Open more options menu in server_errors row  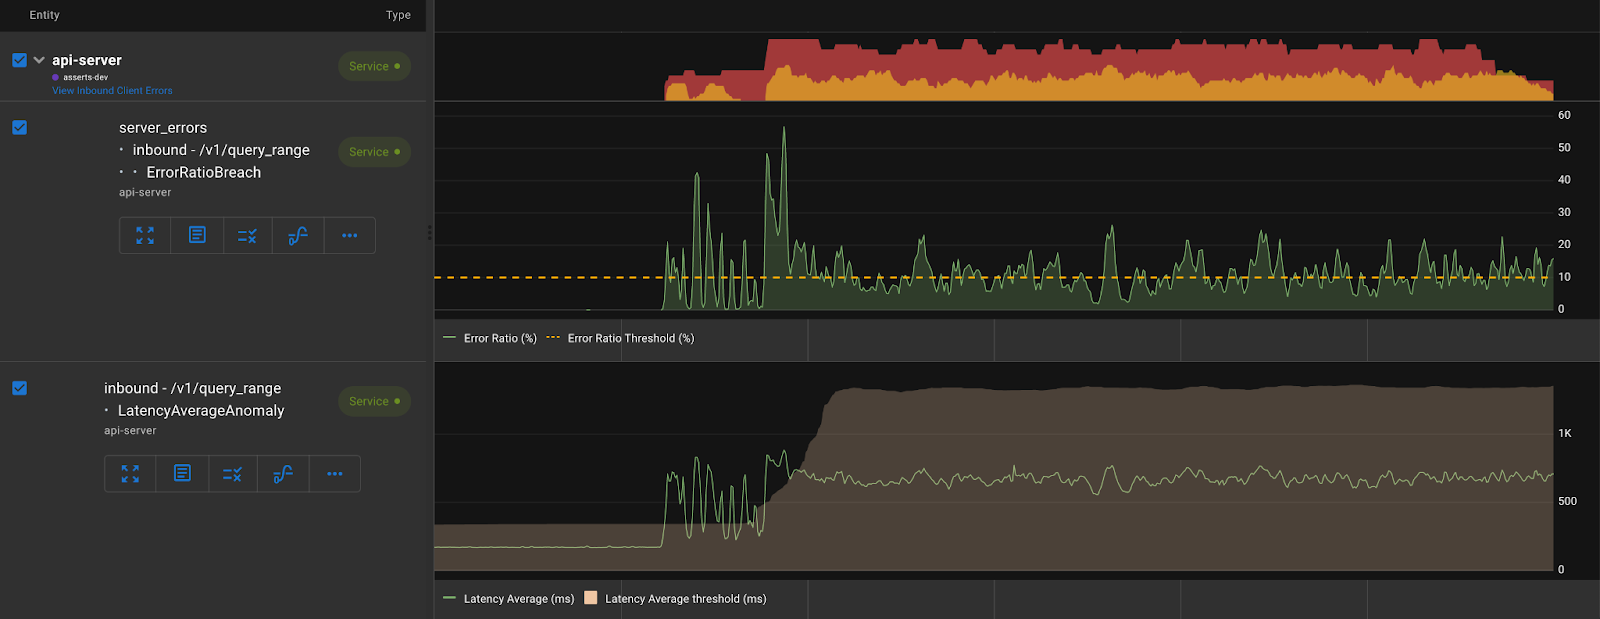[x=349, y=236]
